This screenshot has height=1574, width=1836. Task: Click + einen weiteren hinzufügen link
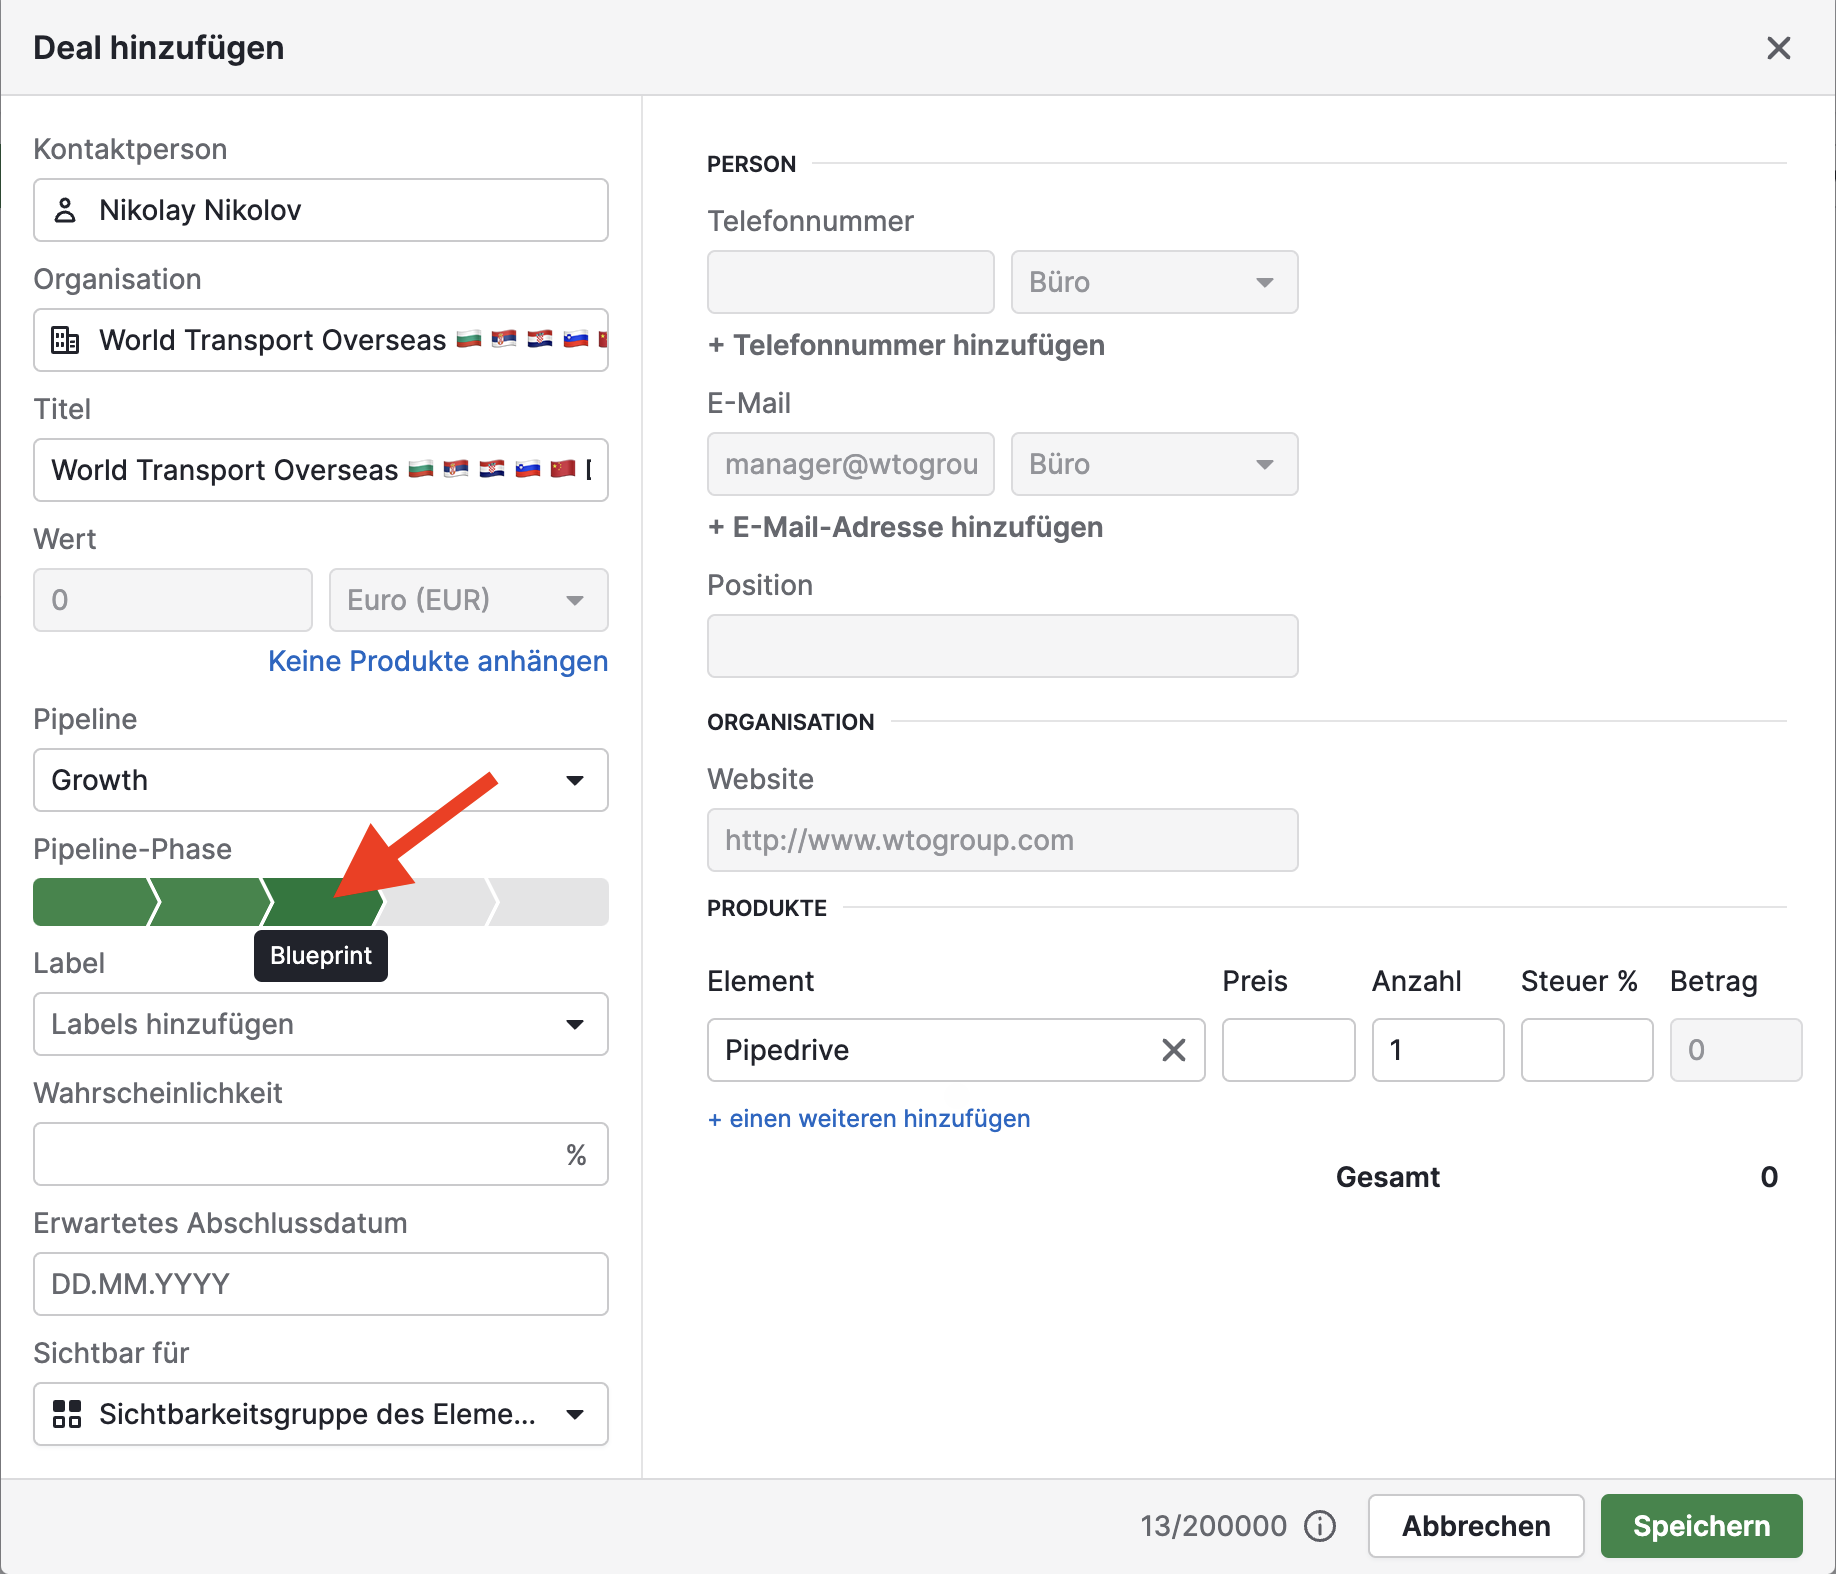[869, 1118]
